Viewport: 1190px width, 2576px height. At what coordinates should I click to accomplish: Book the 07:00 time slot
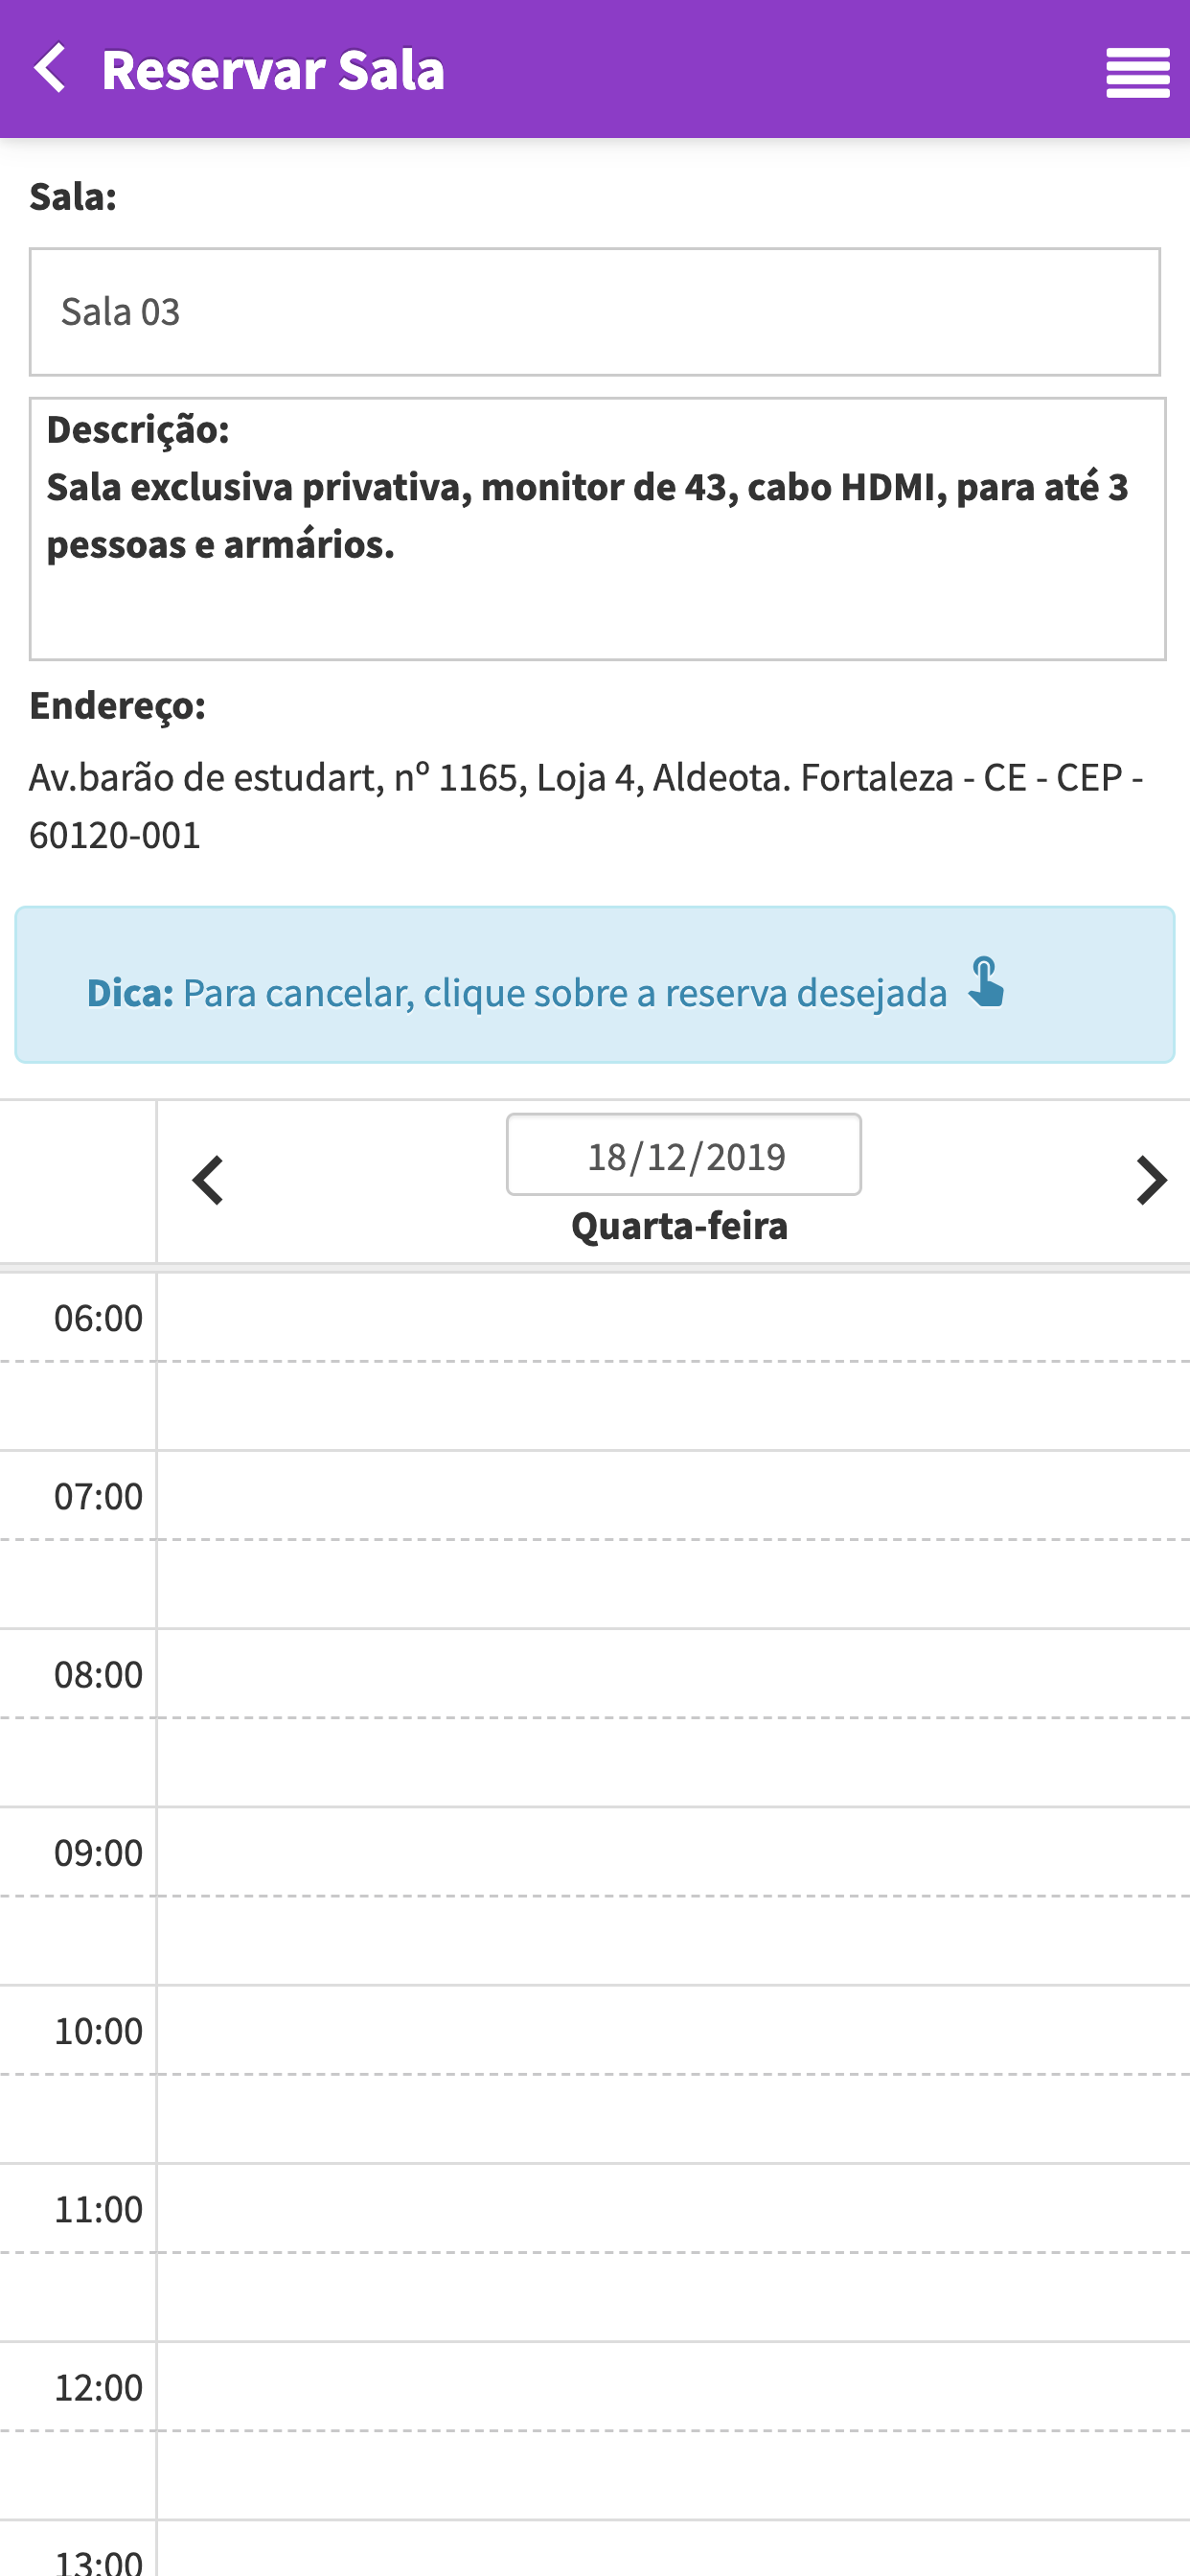[x=673, y=1495]
